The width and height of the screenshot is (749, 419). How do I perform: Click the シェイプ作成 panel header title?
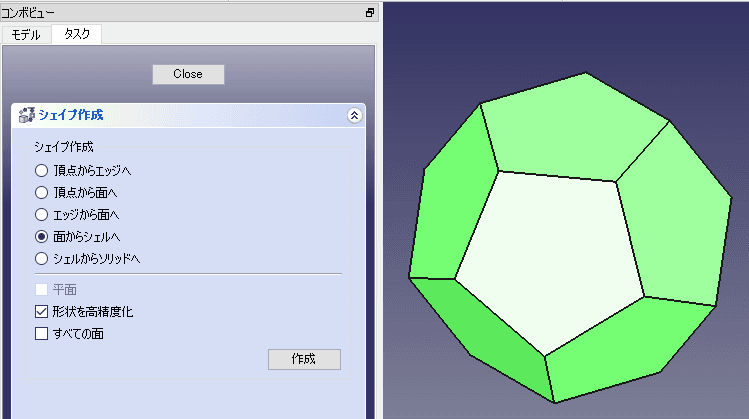71,115
